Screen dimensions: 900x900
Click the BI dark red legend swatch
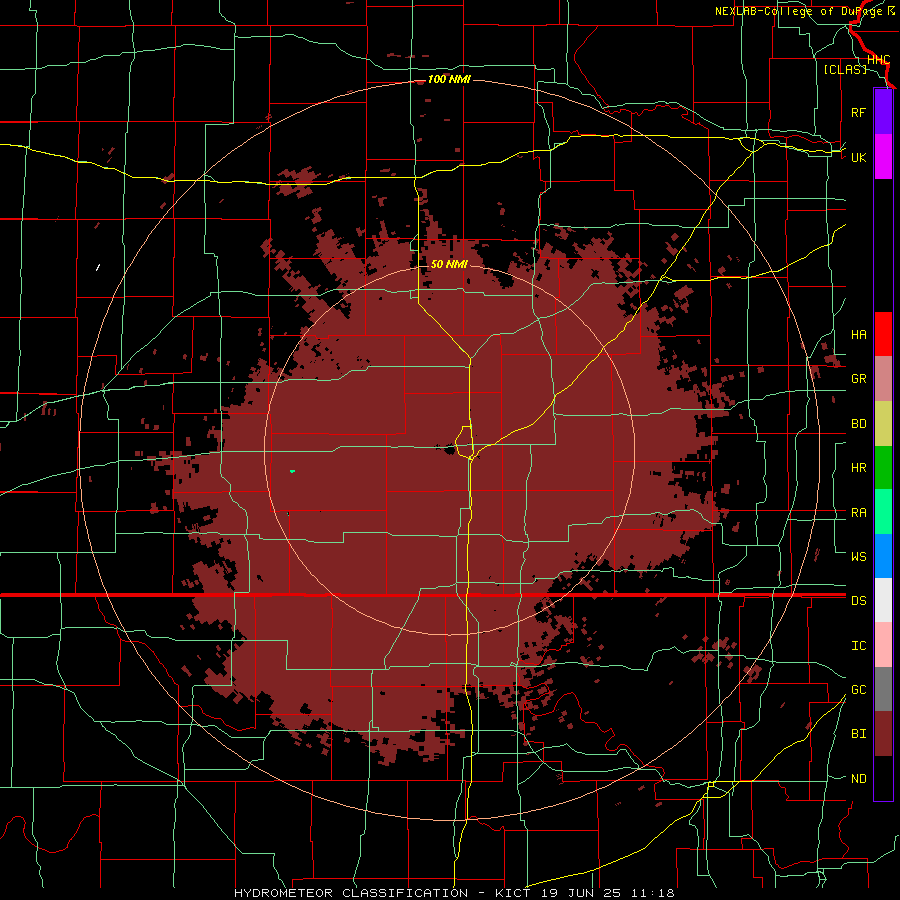pos(883,734)
